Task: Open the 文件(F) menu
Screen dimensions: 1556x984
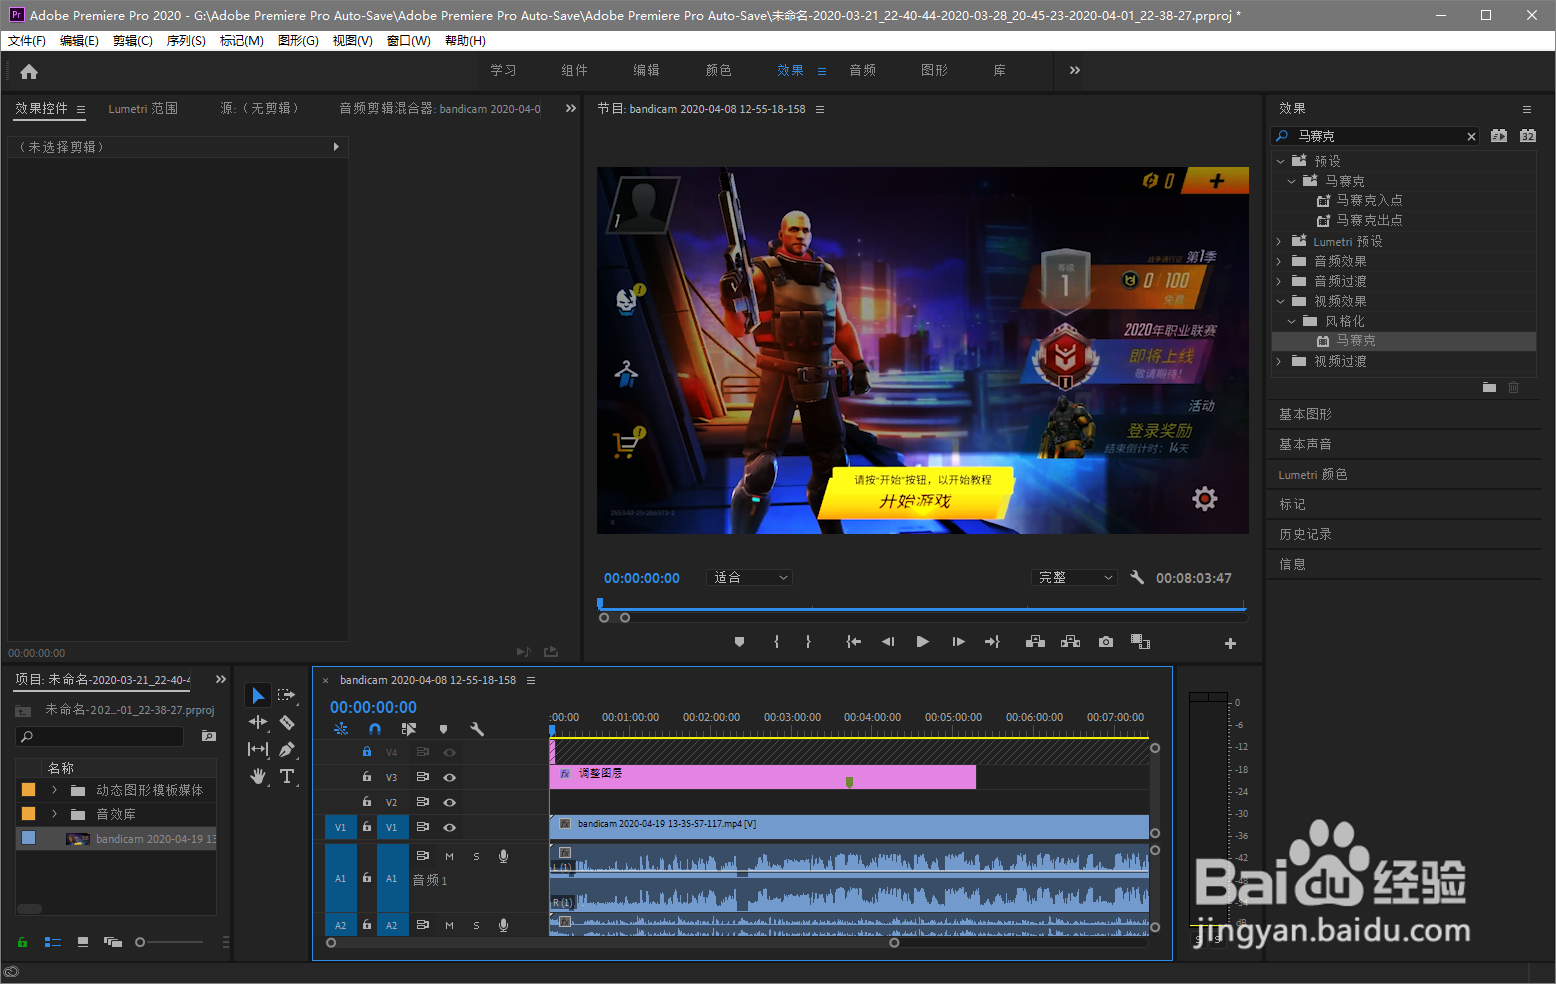Action: click(x=27, y=41)
